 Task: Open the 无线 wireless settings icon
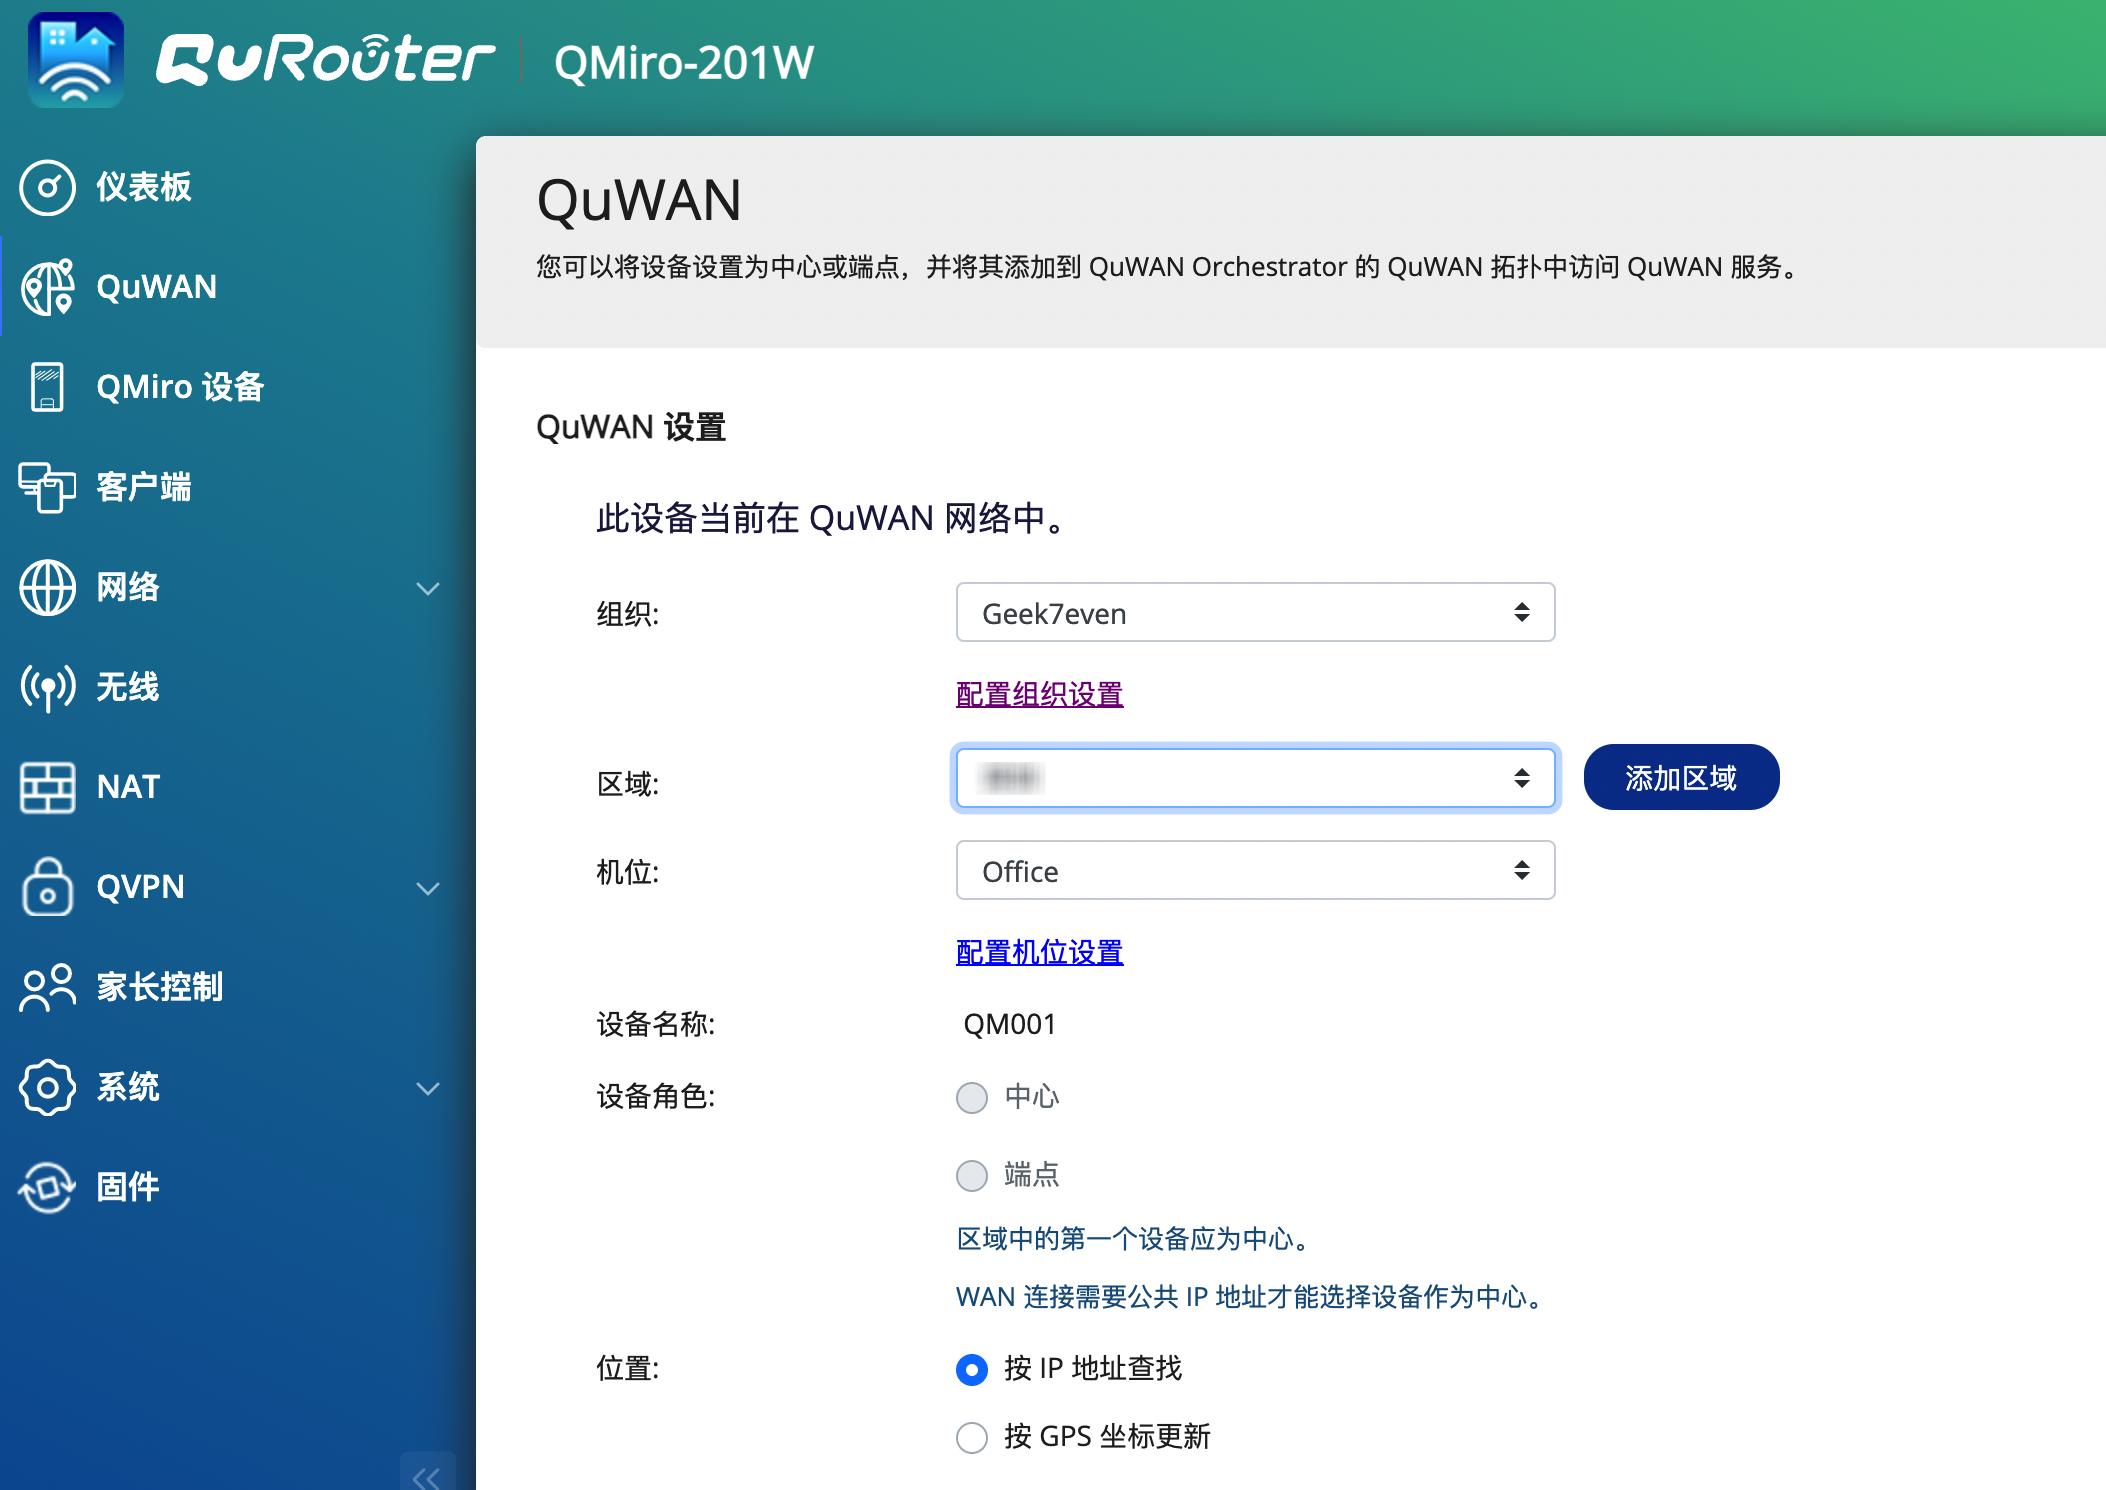click(47, 688)
